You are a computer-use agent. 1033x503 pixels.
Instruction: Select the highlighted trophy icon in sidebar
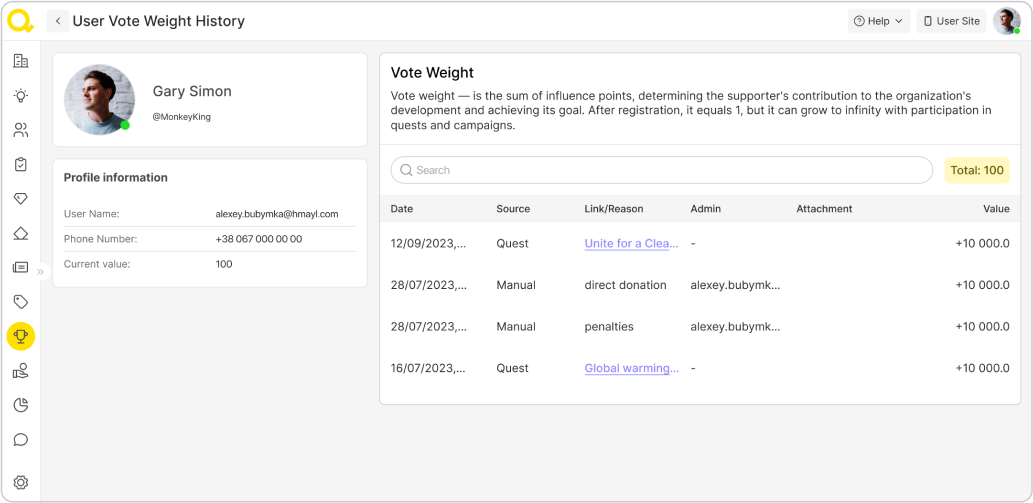(20, 336)
